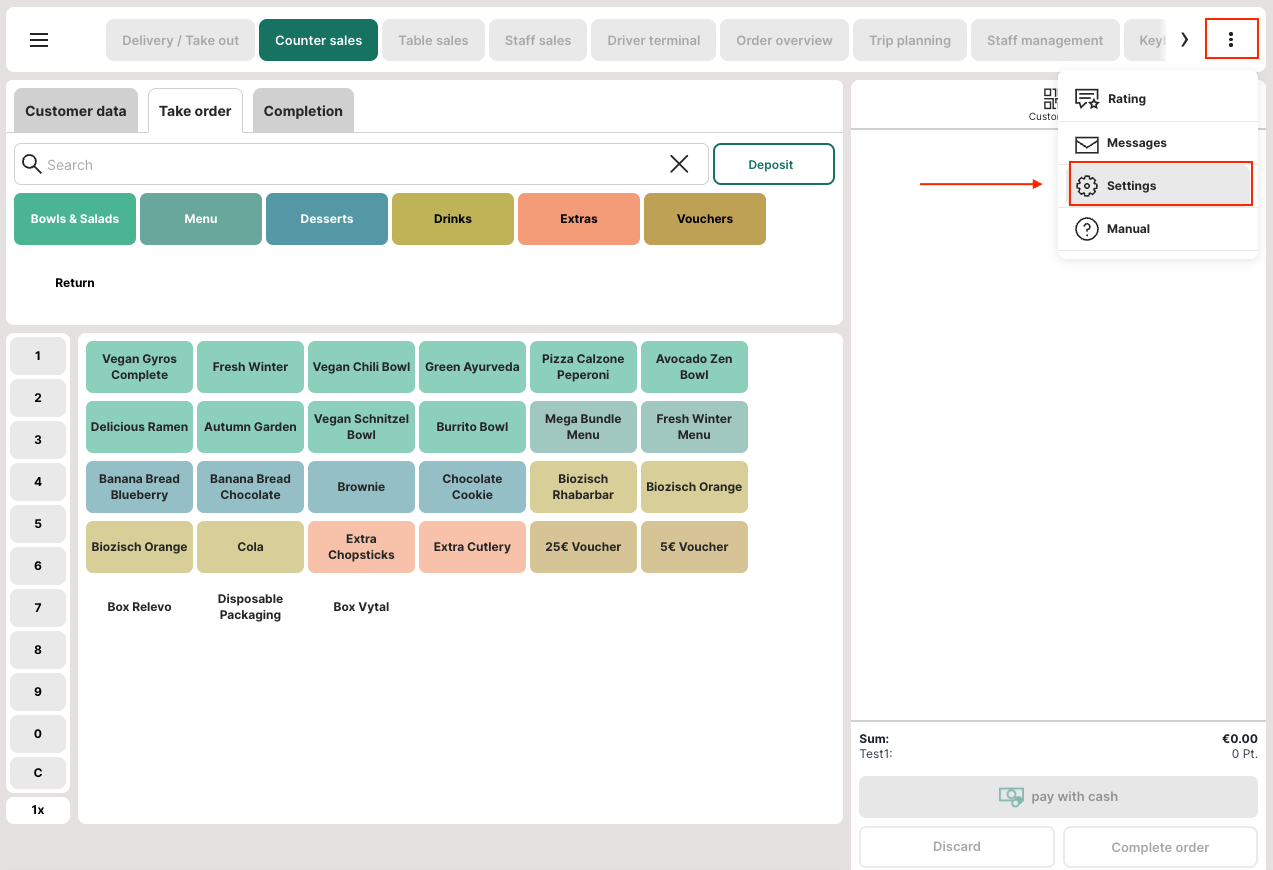Tap number 9 on the keypad

pos(38,692)
